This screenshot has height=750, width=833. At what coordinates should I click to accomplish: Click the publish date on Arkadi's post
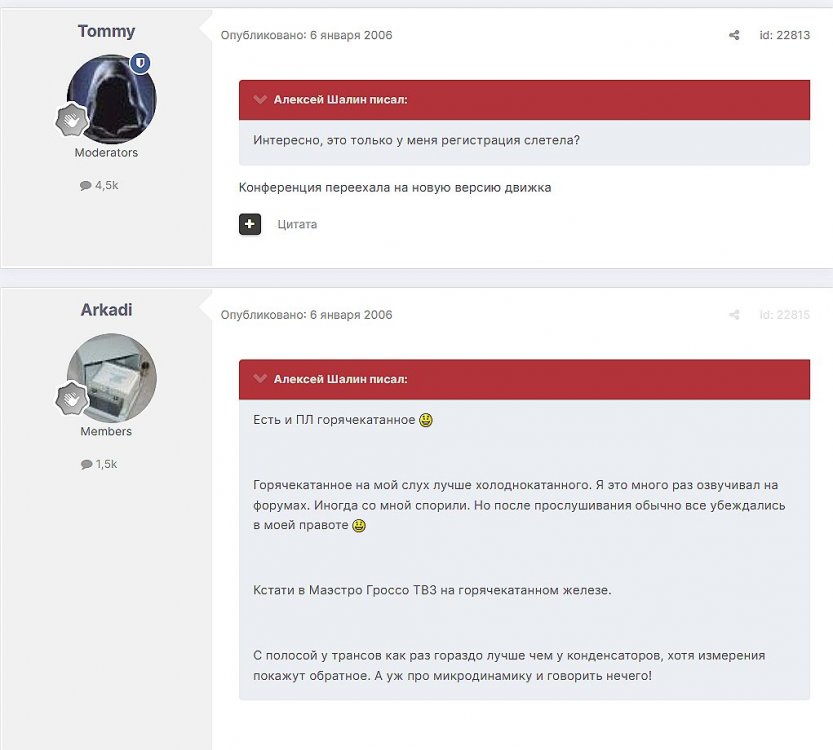click(306, 315)
